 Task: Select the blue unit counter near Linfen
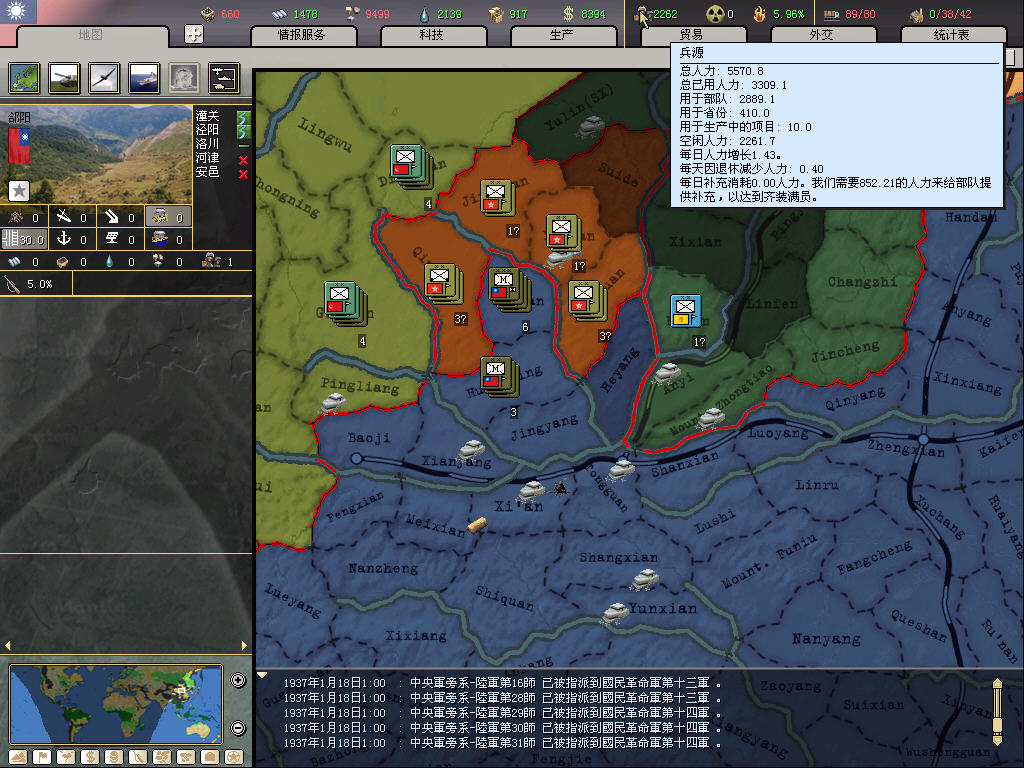pyautogui.click(x=686, y=310)
